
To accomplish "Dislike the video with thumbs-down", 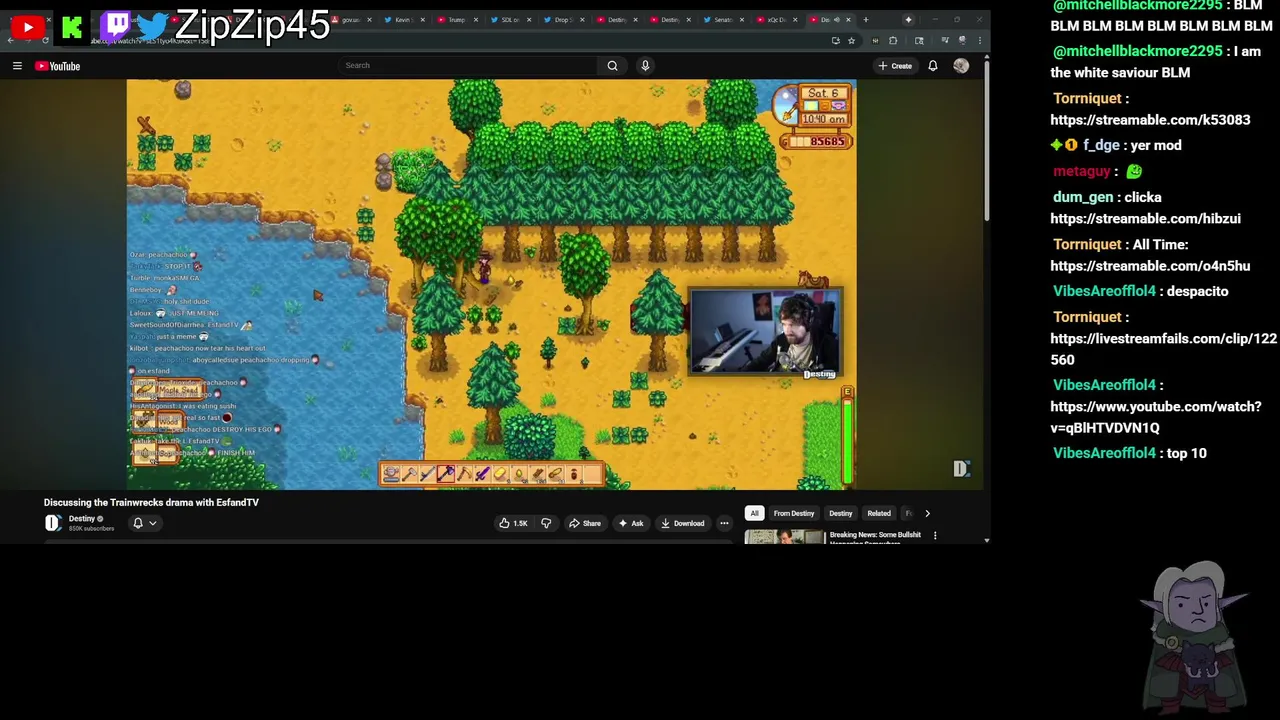I will pyautogui.click(x=546, y=523).
